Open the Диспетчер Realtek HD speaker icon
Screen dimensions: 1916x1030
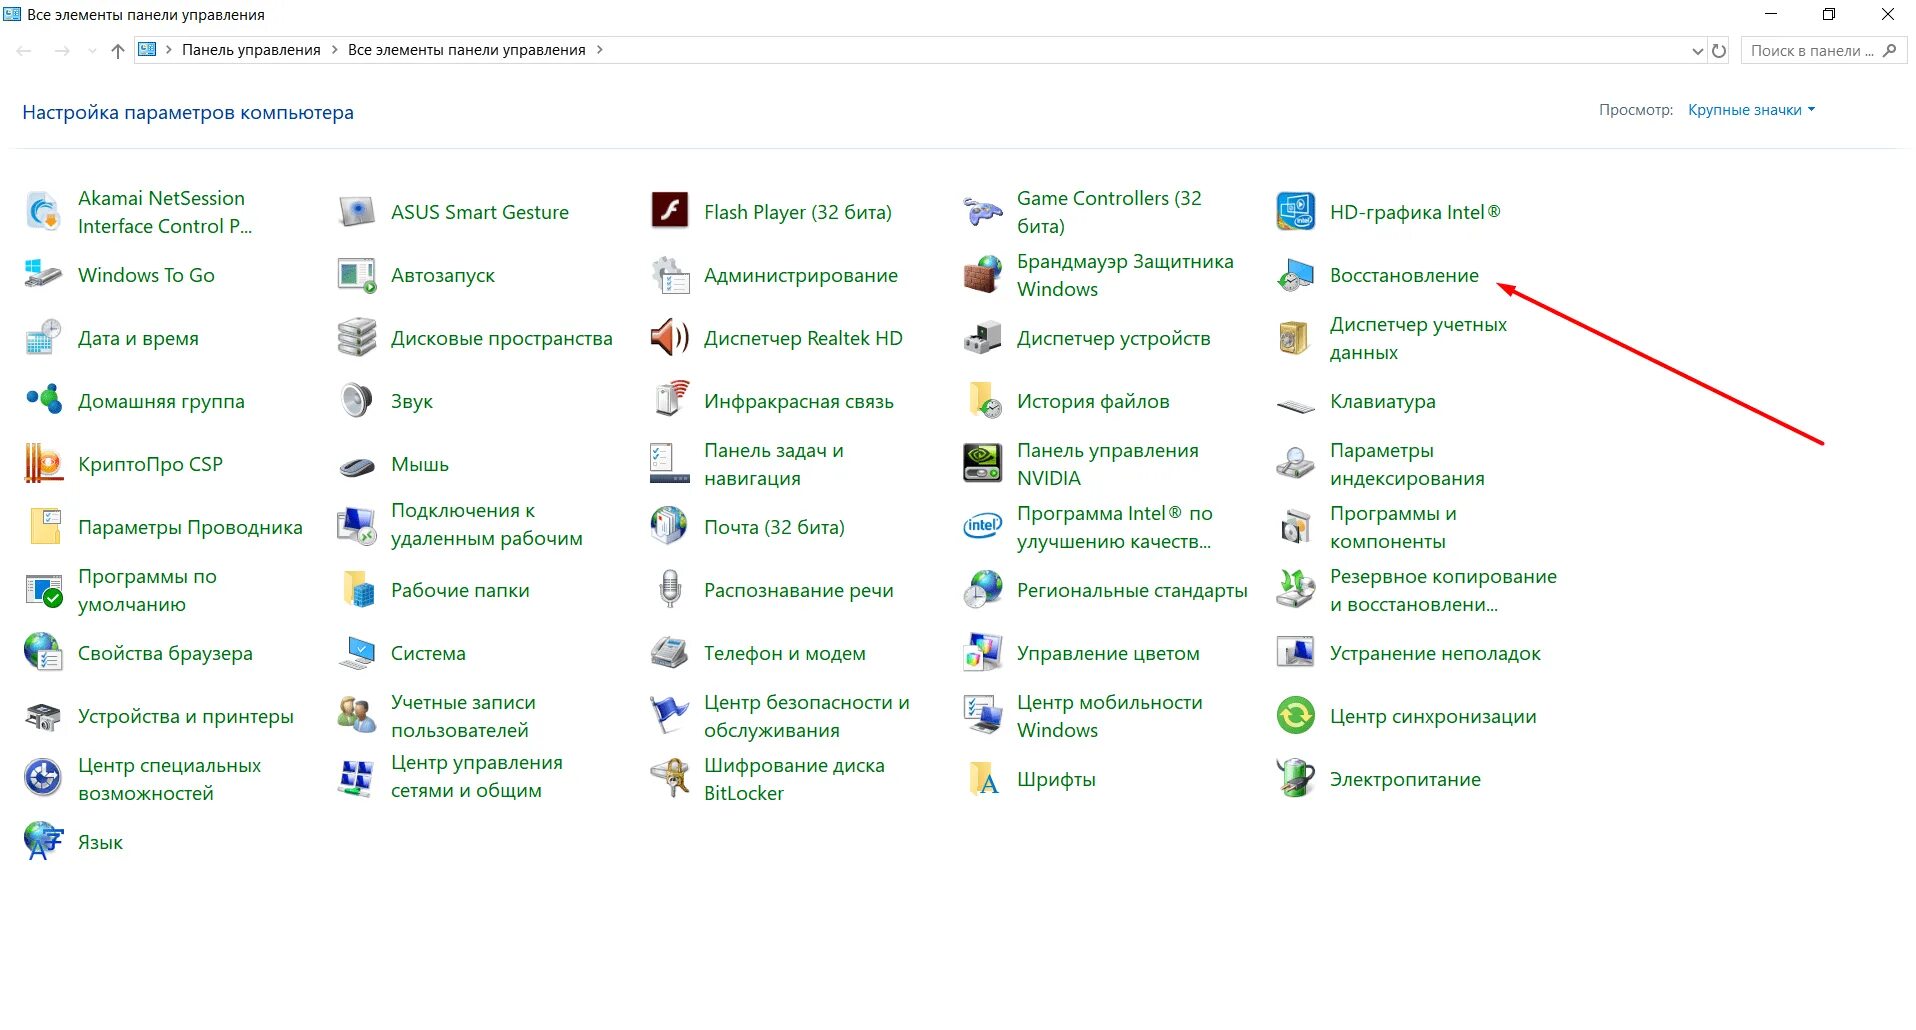point(669,338)
